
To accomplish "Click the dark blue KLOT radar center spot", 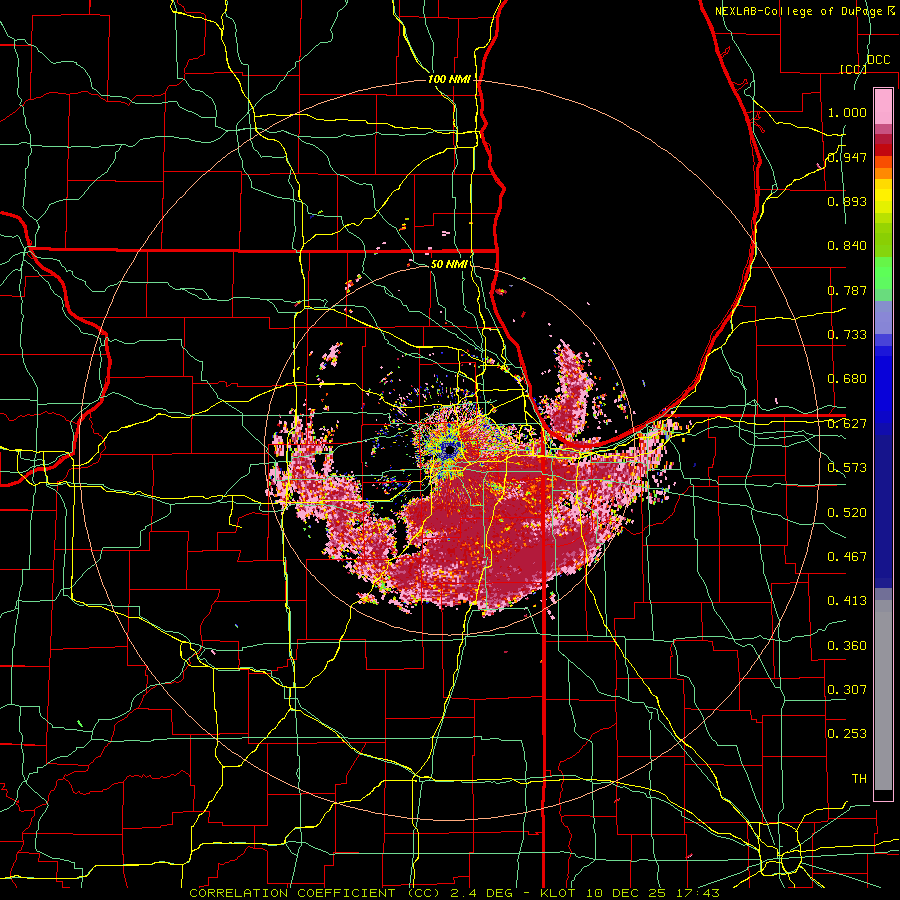I will [449, 451].
